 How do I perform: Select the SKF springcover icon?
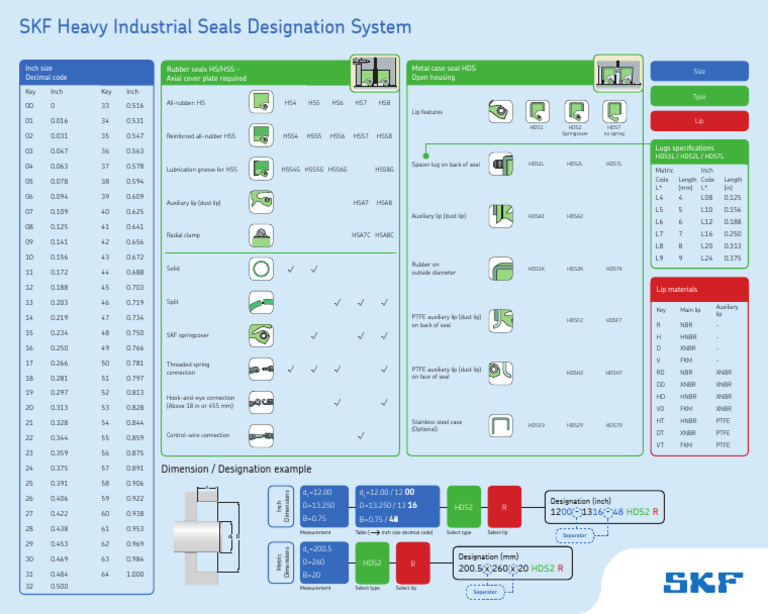(261, 335)
